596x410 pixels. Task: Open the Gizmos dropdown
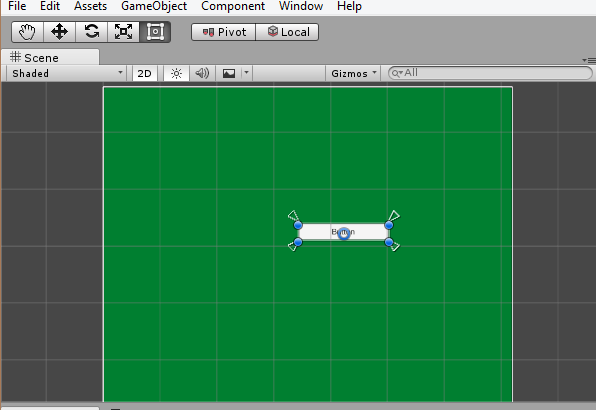coord(353,73)
